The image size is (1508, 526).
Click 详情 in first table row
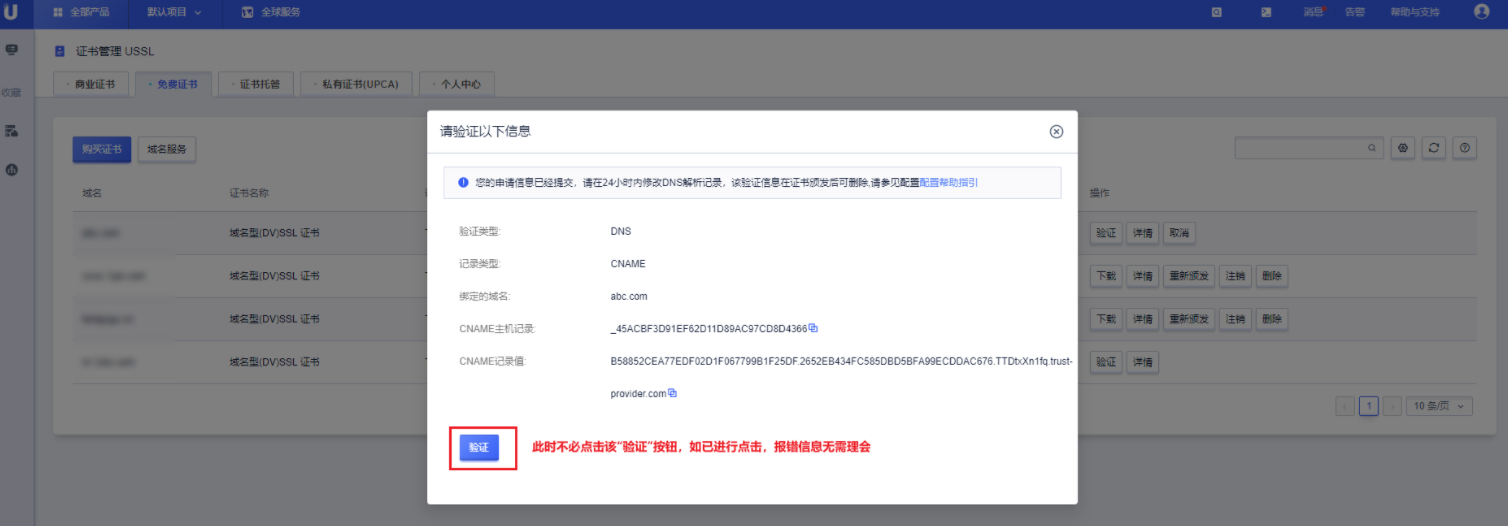tap(1142, 233)
